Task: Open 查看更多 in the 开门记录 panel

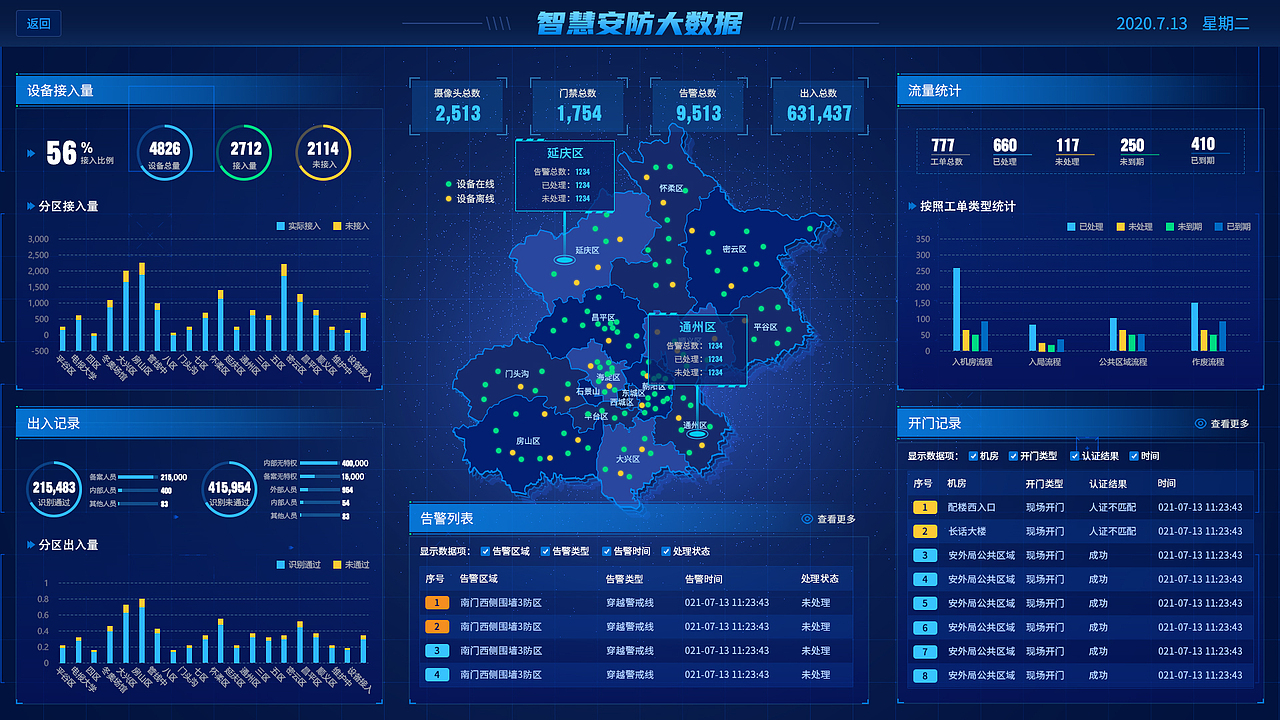Action: pos(1230,424)
